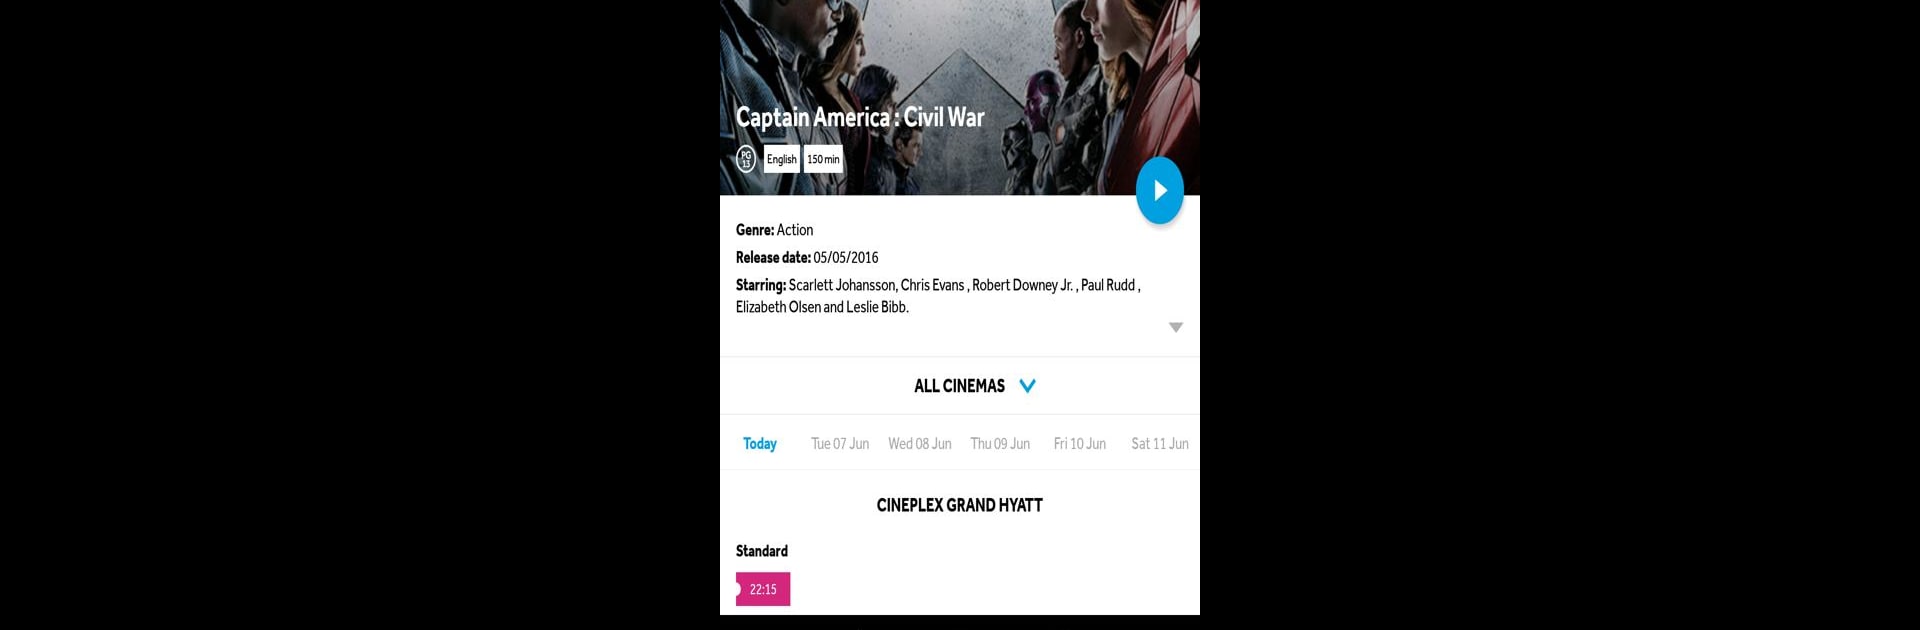Select the Today tab
The image size is (1920, 630).
pyautogui.click(x=760, y=443)
